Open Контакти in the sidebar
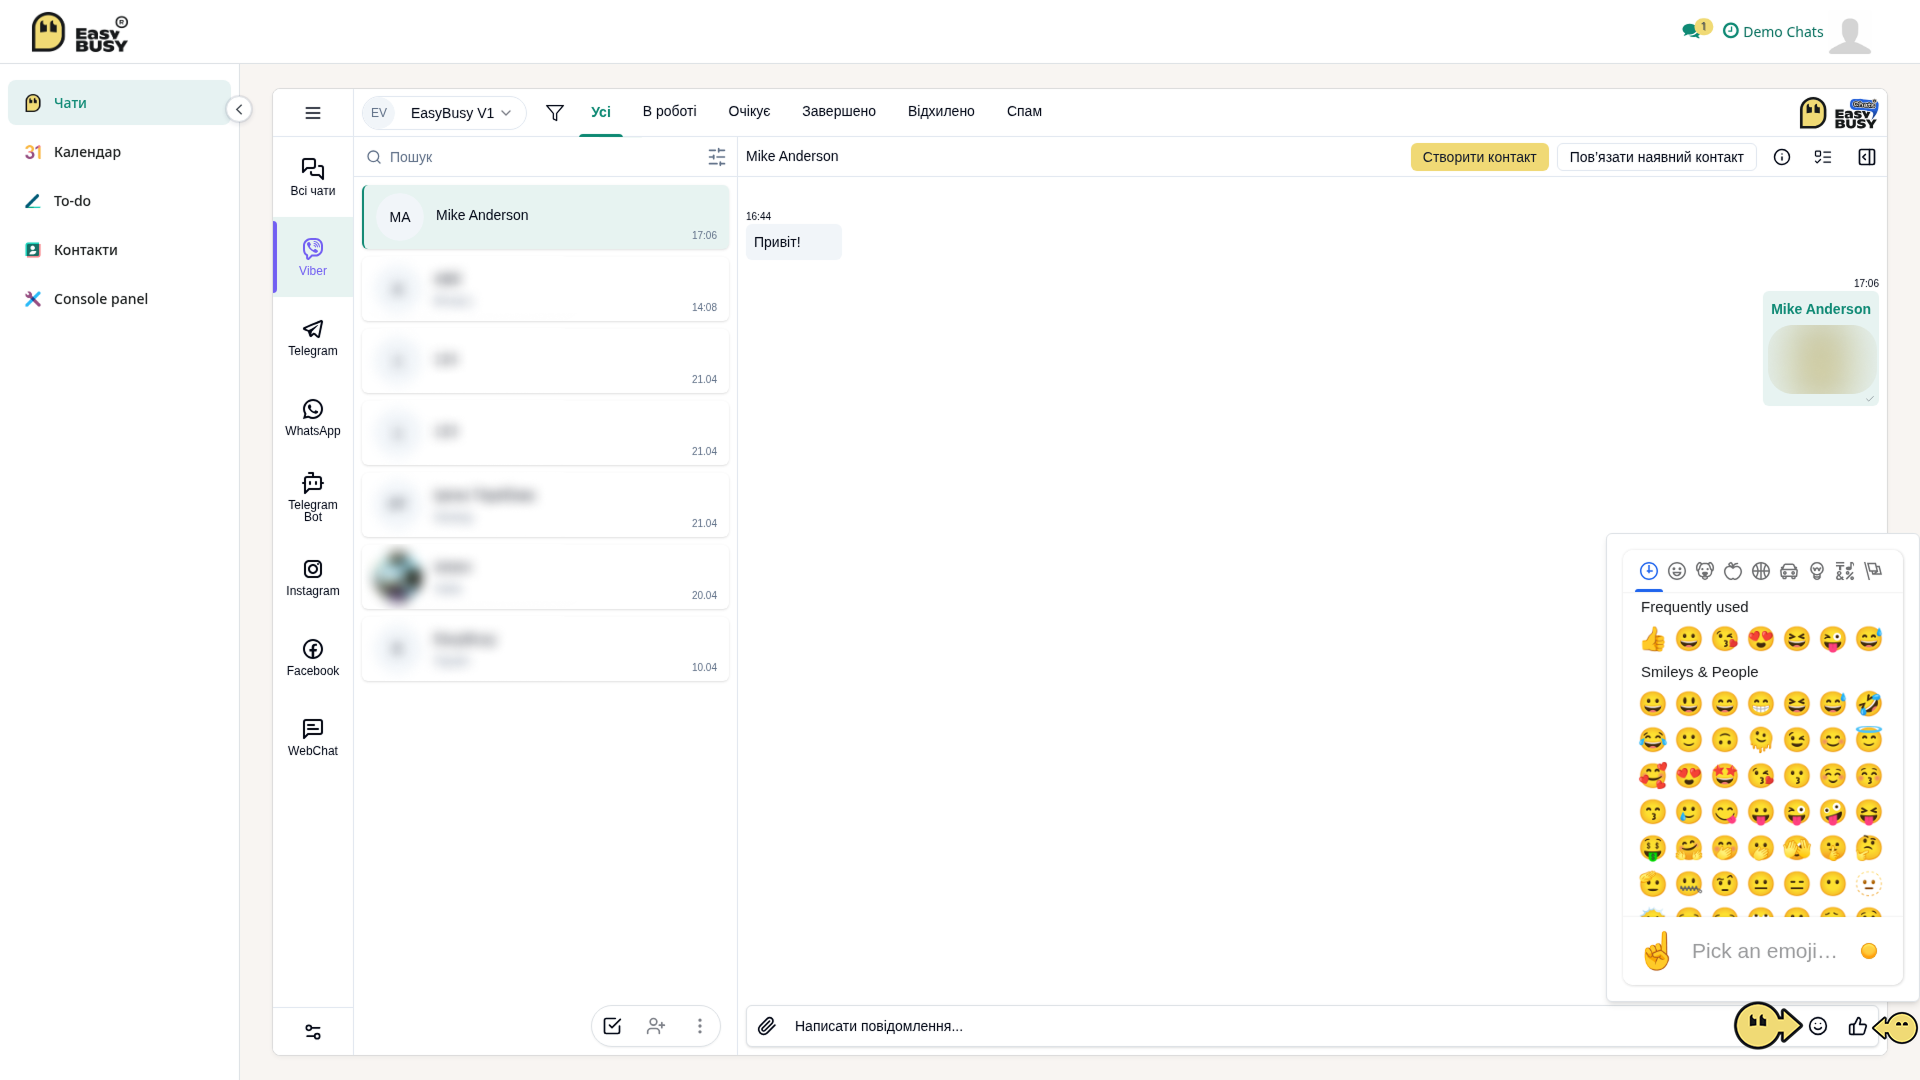Viewport: 1920px width, 1080px height. coord(119,250)
